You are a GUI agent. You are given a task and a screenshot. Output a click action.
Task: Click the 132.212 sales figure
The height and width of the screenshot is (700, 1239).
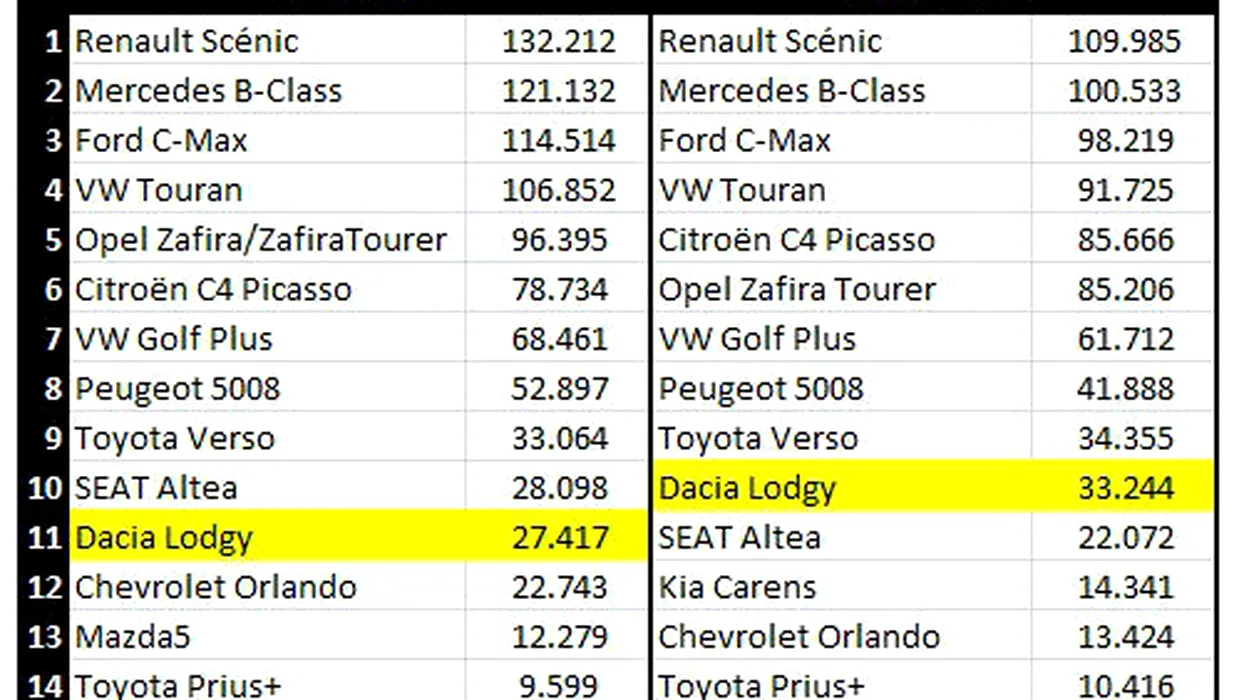click(558, 41)
